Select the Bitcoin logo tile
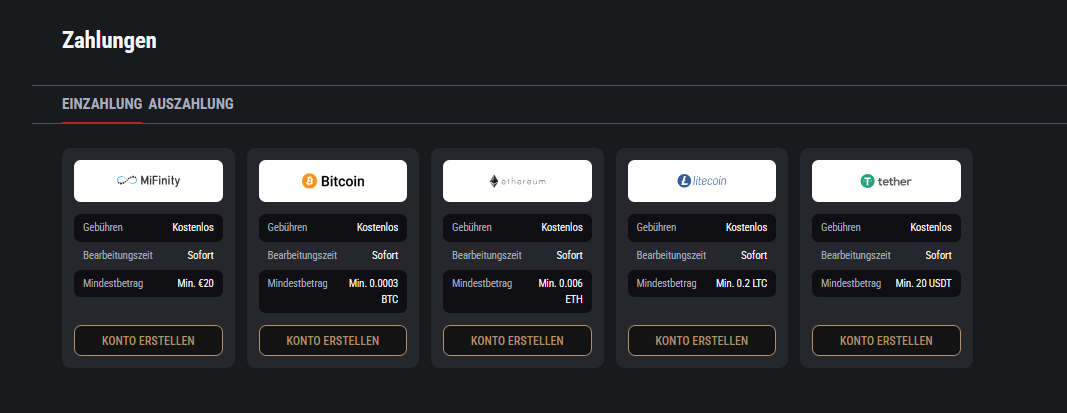 coord(333,181)
